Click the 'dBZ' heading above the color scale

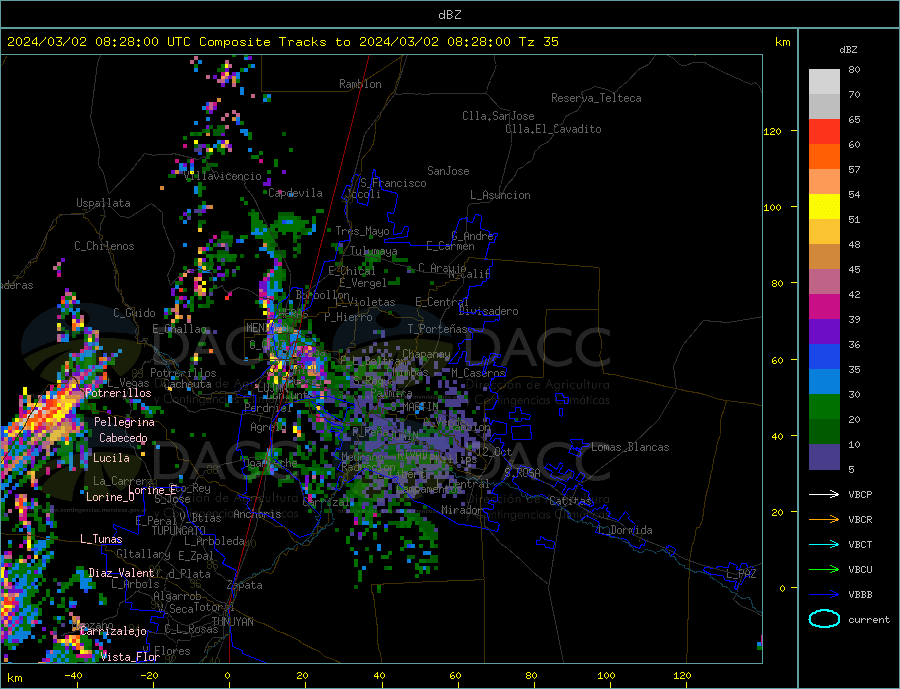[848, 50]
